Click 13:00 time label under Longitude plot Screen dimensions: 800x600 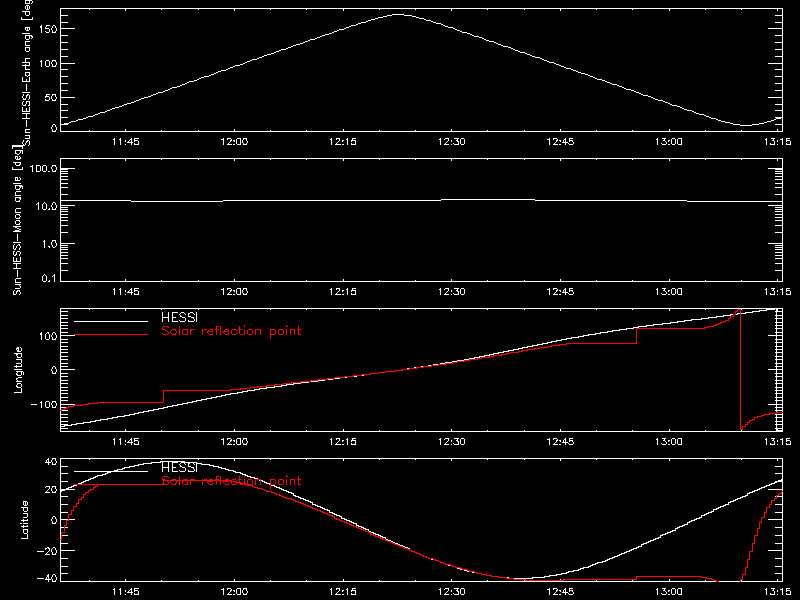669,441
